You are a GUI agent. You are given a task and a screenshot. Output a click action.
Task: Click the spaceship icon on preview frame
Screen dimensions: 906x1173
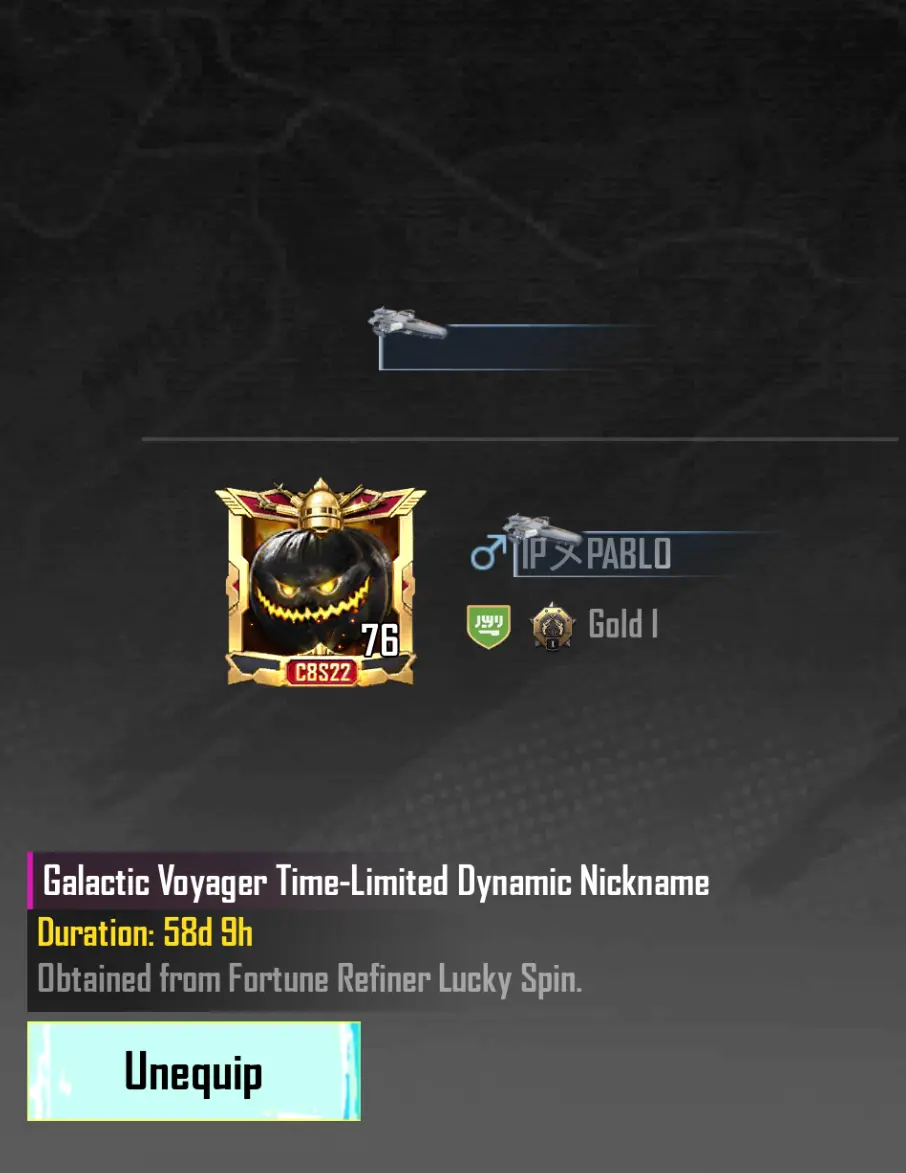click(x=407, y=323)
